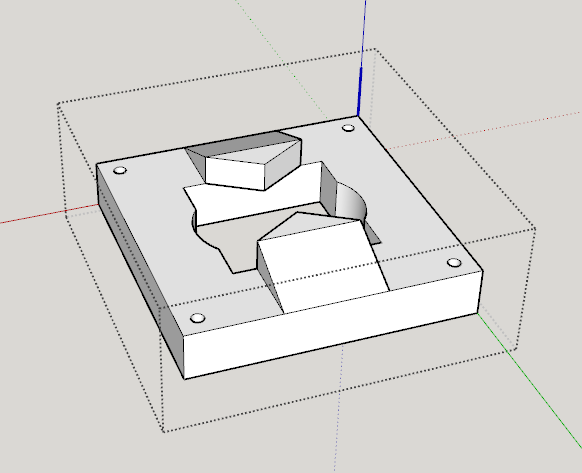This screenshot has width=582, height=473.
Task: Select the mounting hole nearest the blue axis
Action: (x=348, y=128)
